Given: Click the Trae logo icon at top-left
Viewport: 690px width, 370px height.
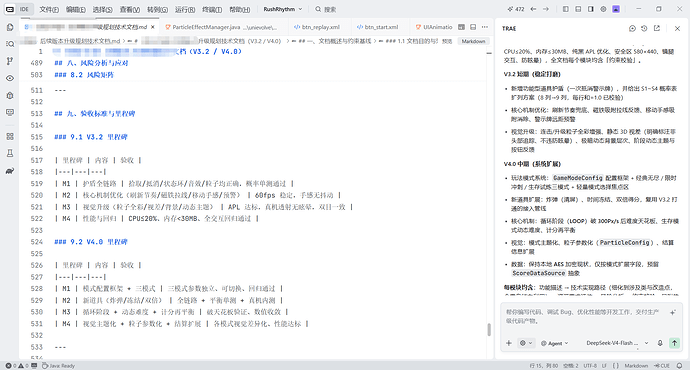Looking at the screenshot, I should [x=10, y=9].
